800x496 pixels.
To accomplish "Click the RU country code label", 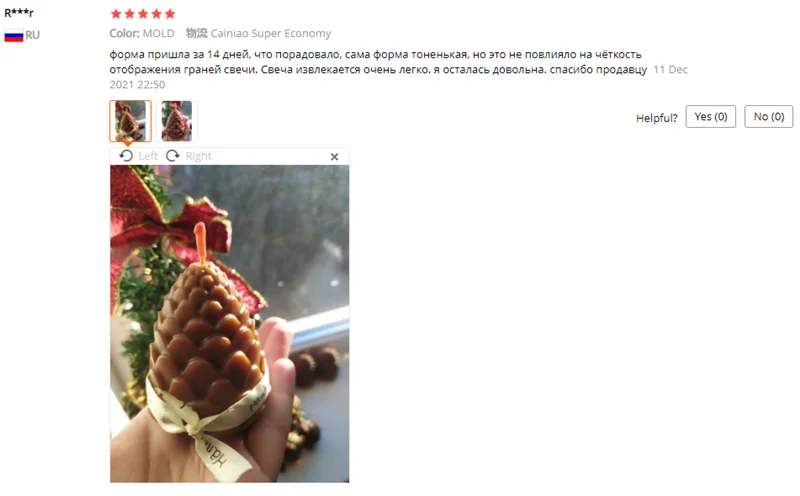I will pyautogui.click(x=33, y=35).
